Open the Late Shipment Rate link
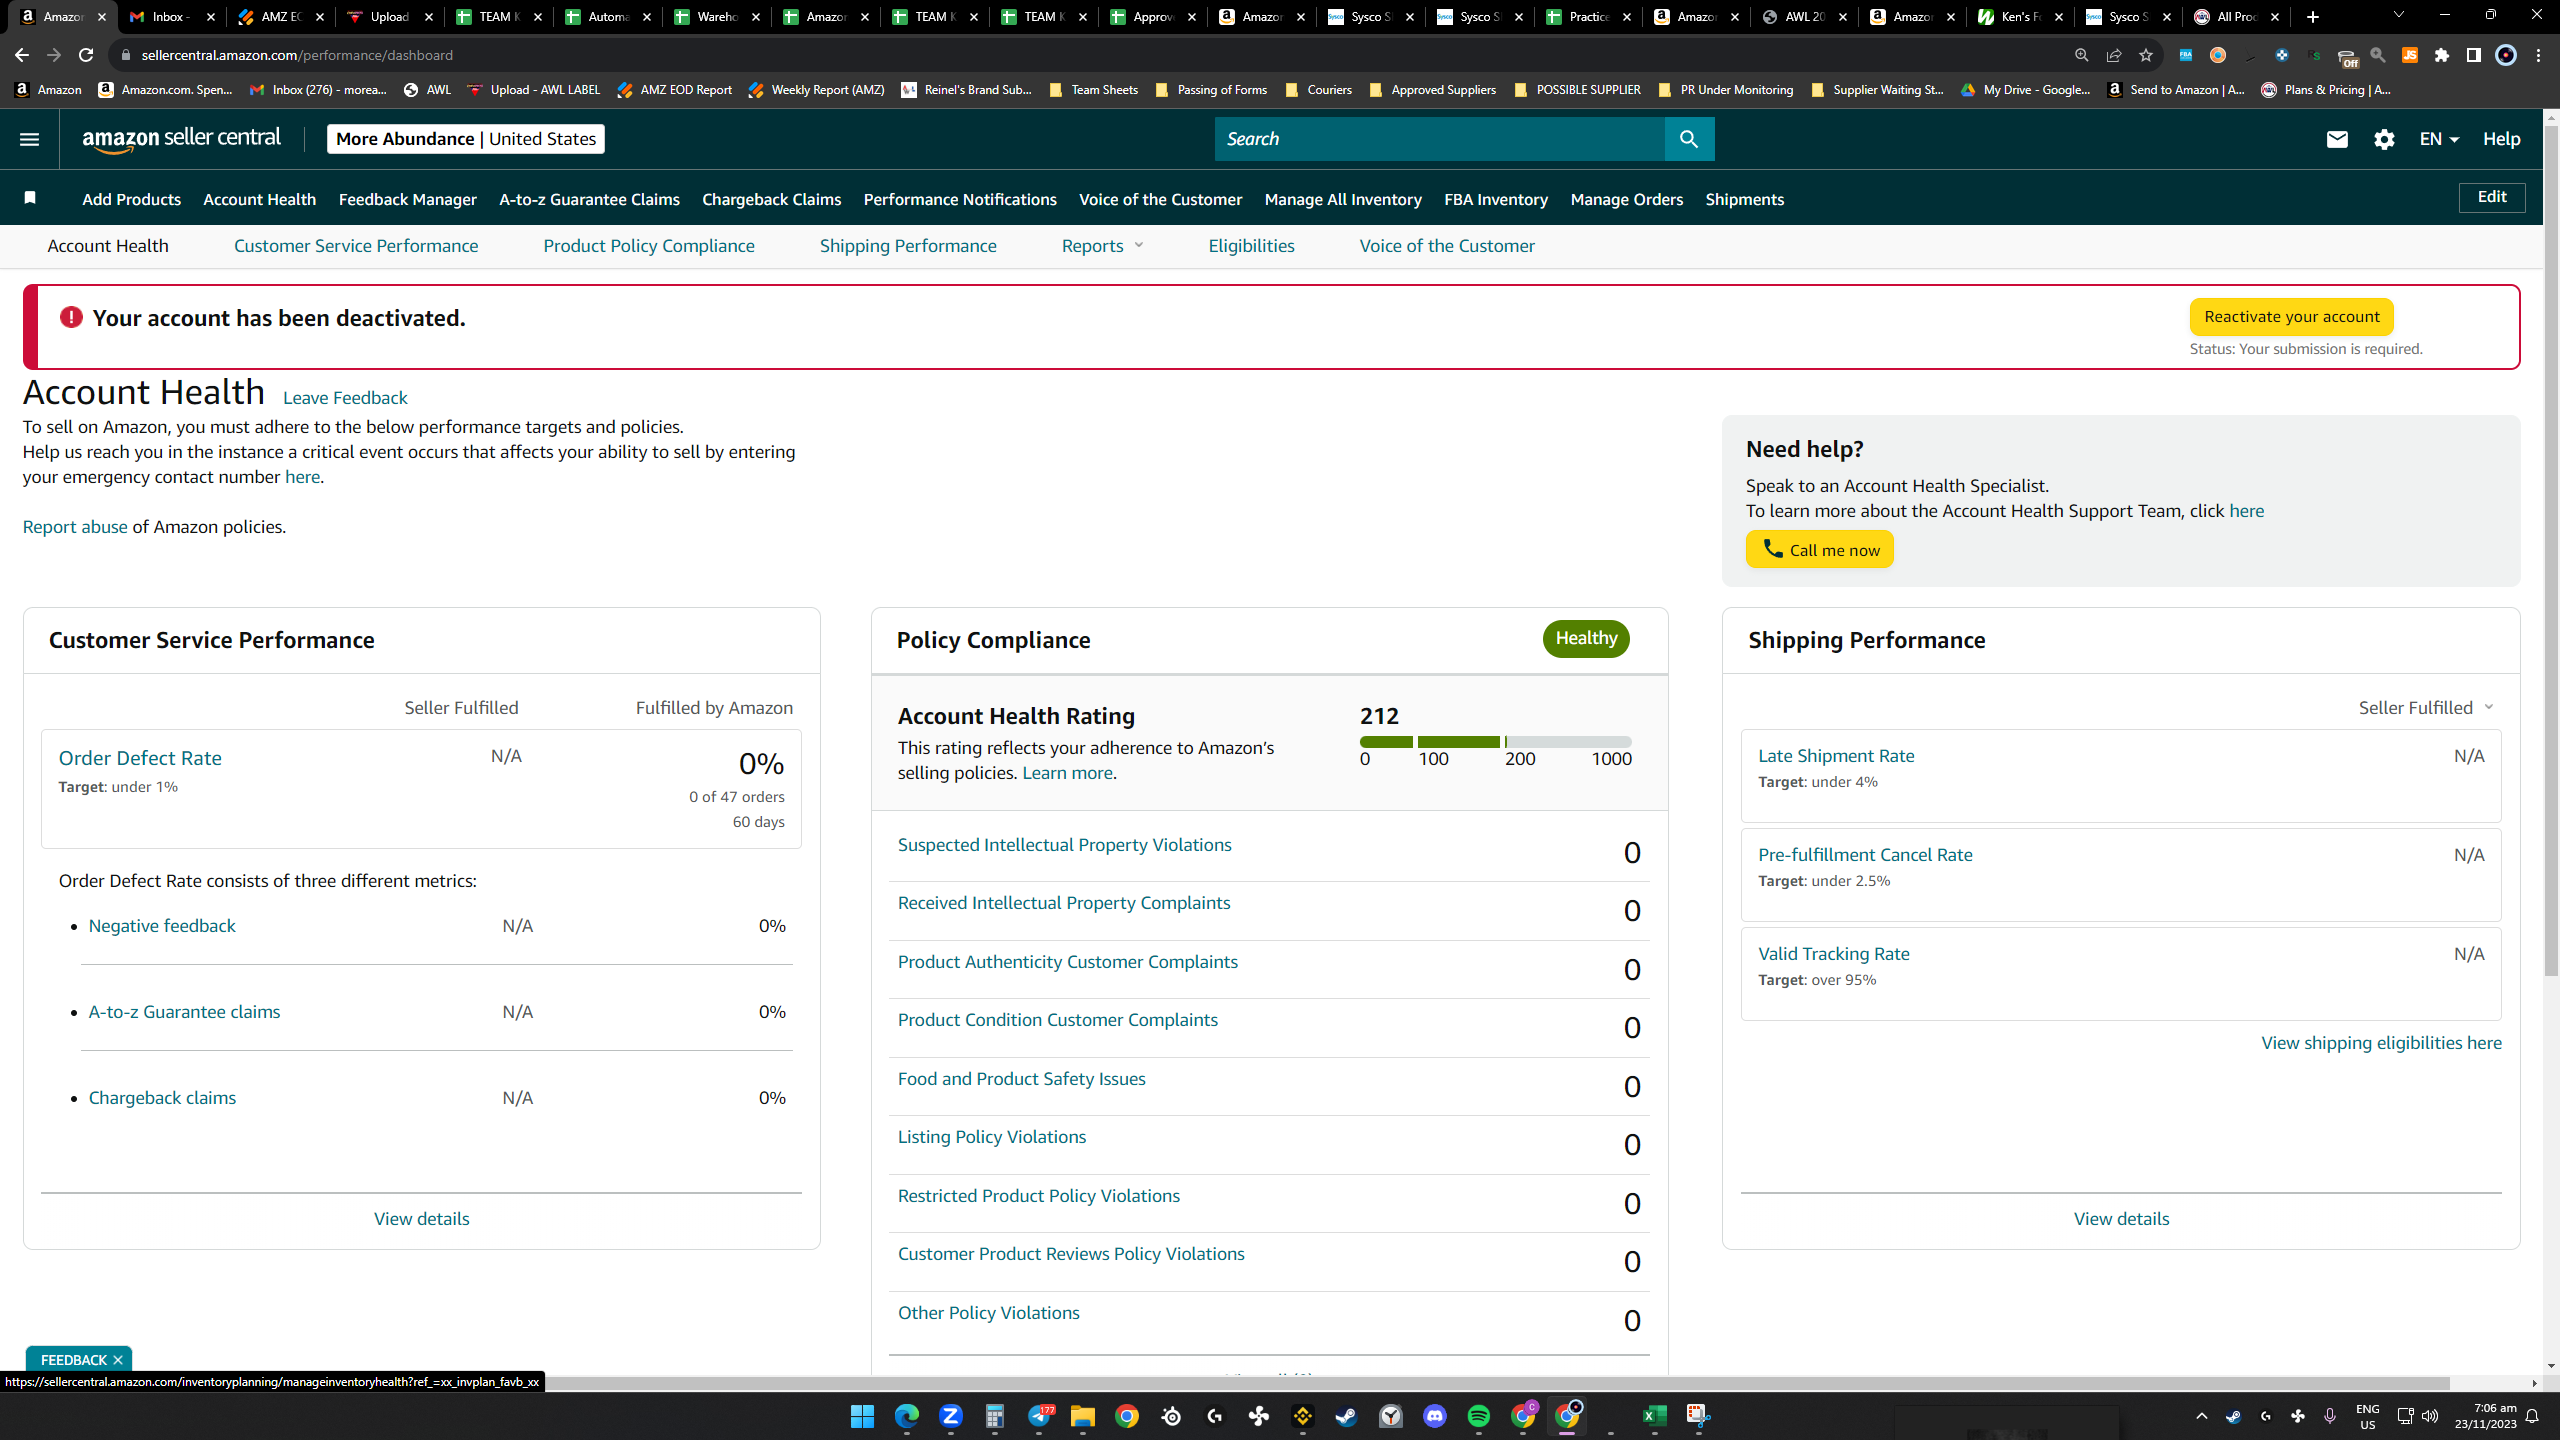 pos(1836,756)
